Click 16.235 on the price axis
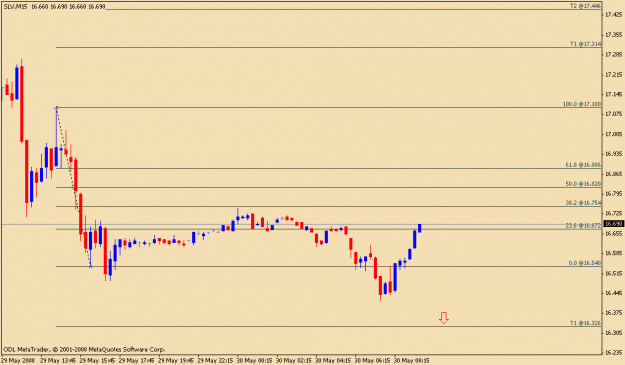Viewport: 625px width, 365px height. pyautogui.click(x=614, y=352)
